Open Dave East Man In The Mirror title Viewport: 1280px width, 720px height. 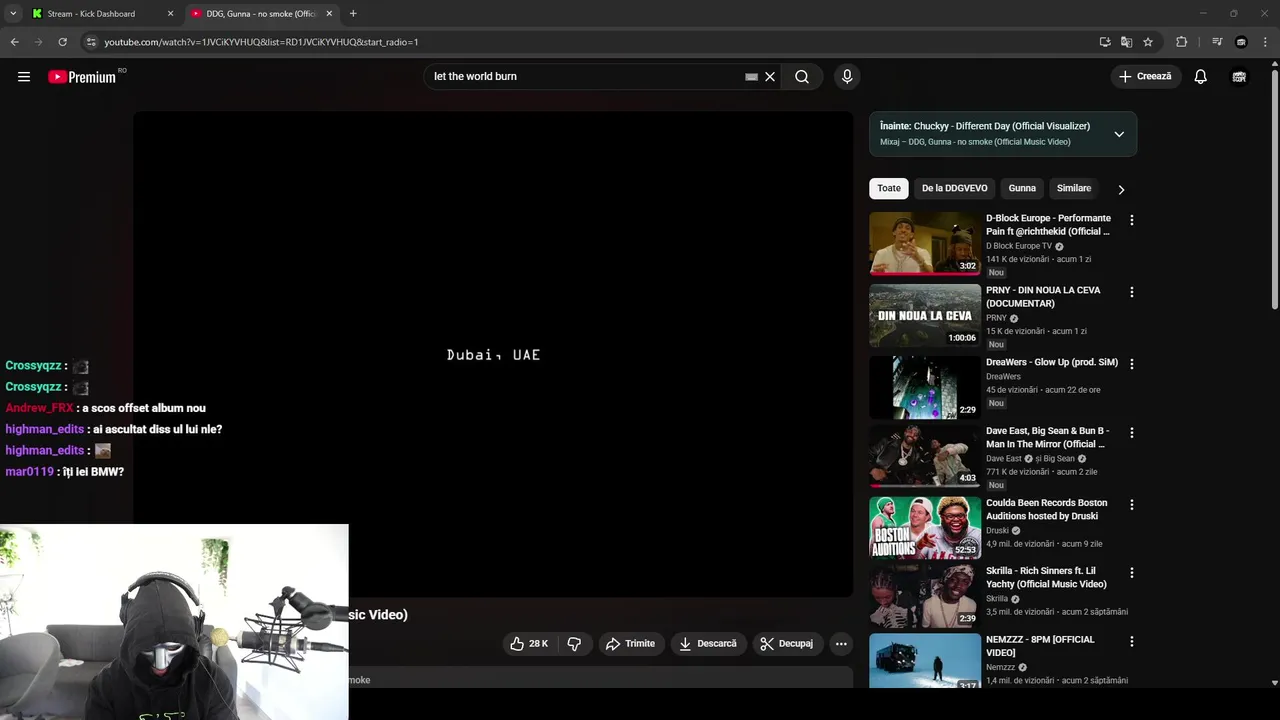coord(1047,437)
